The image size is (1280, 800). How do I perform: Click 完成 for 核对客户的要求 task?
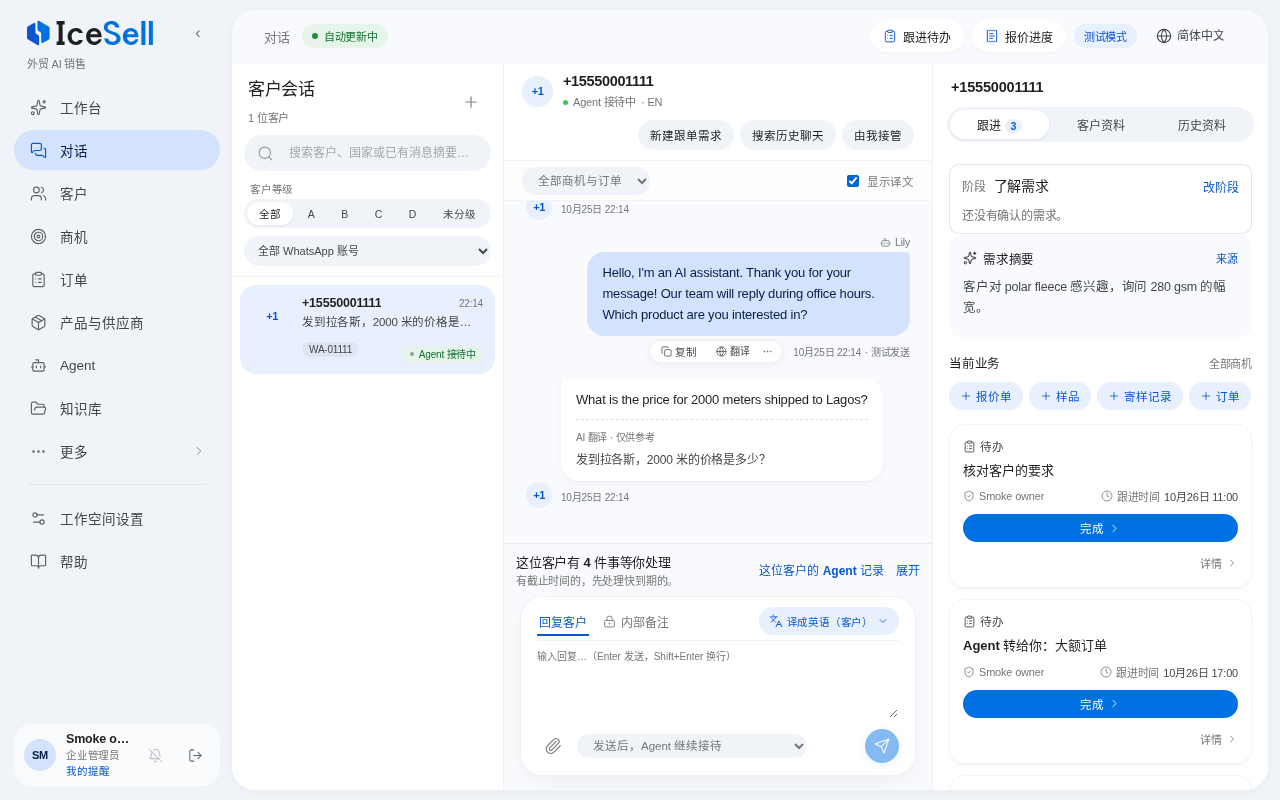[x=1100, y=528]
